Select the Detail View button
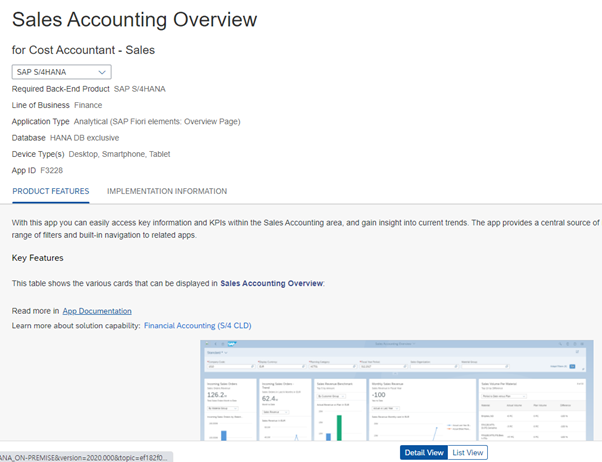 (424, 453)
